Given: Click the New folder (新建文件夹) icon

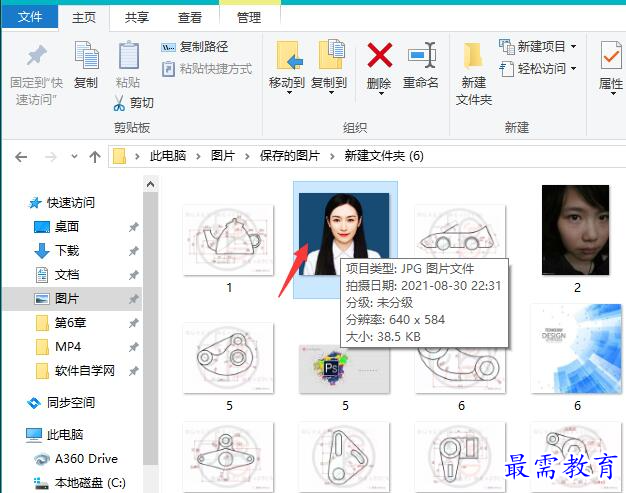Looking at the screenshot, I should (x=473, y=56).
